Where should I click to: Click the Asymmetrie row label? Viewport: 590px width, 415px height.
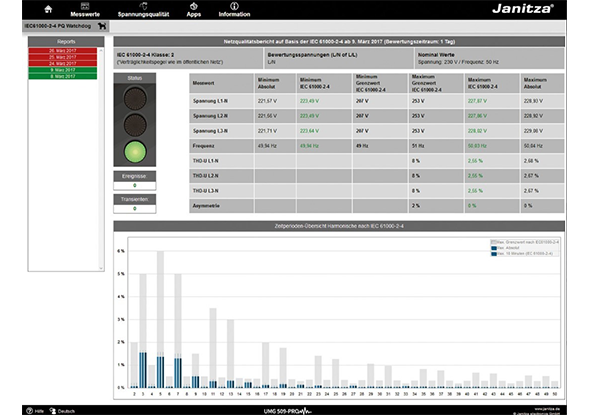[206, 206]
